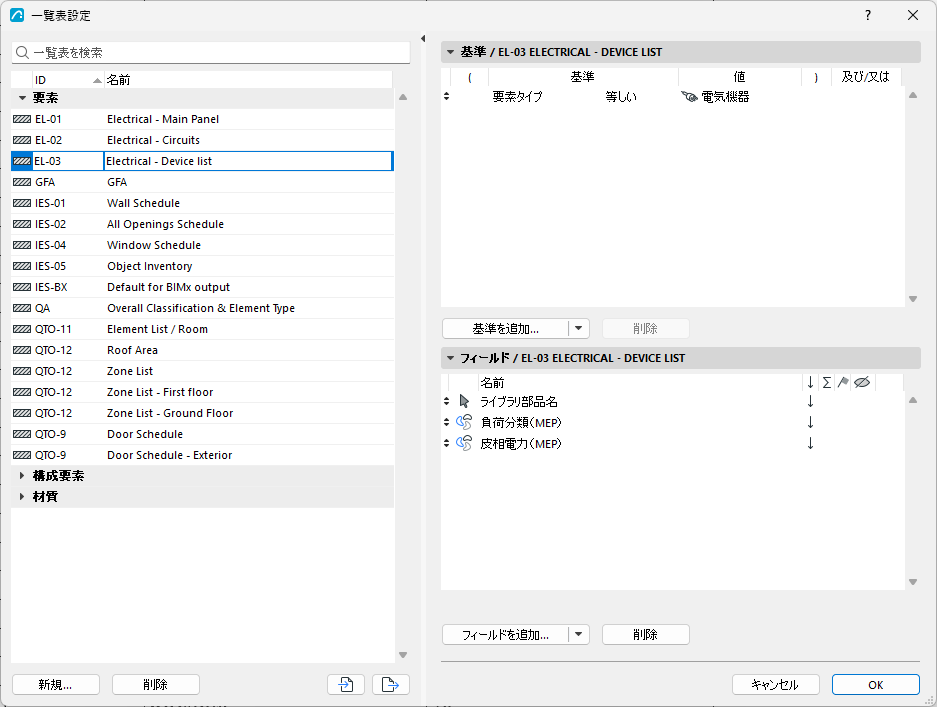
Task: Click the flag column header icon
Action: (x=843, y=382)
